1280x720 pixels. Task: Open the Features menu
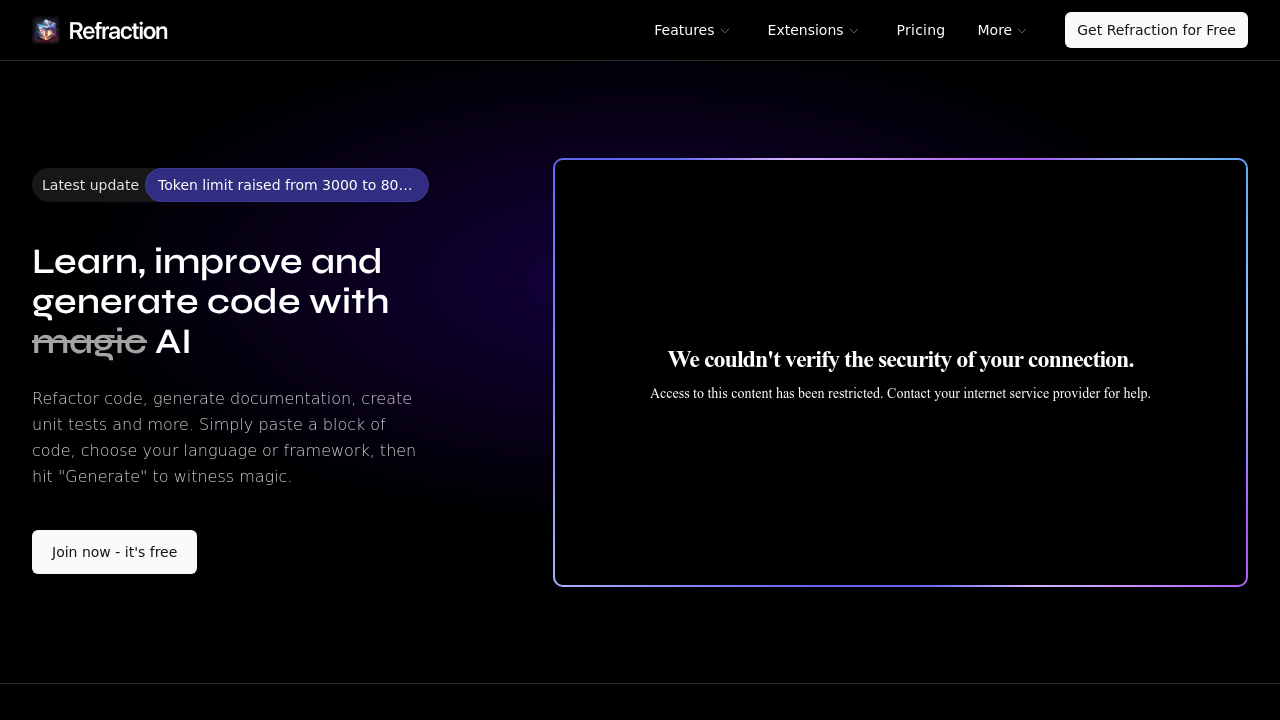[x=684, y=30]
